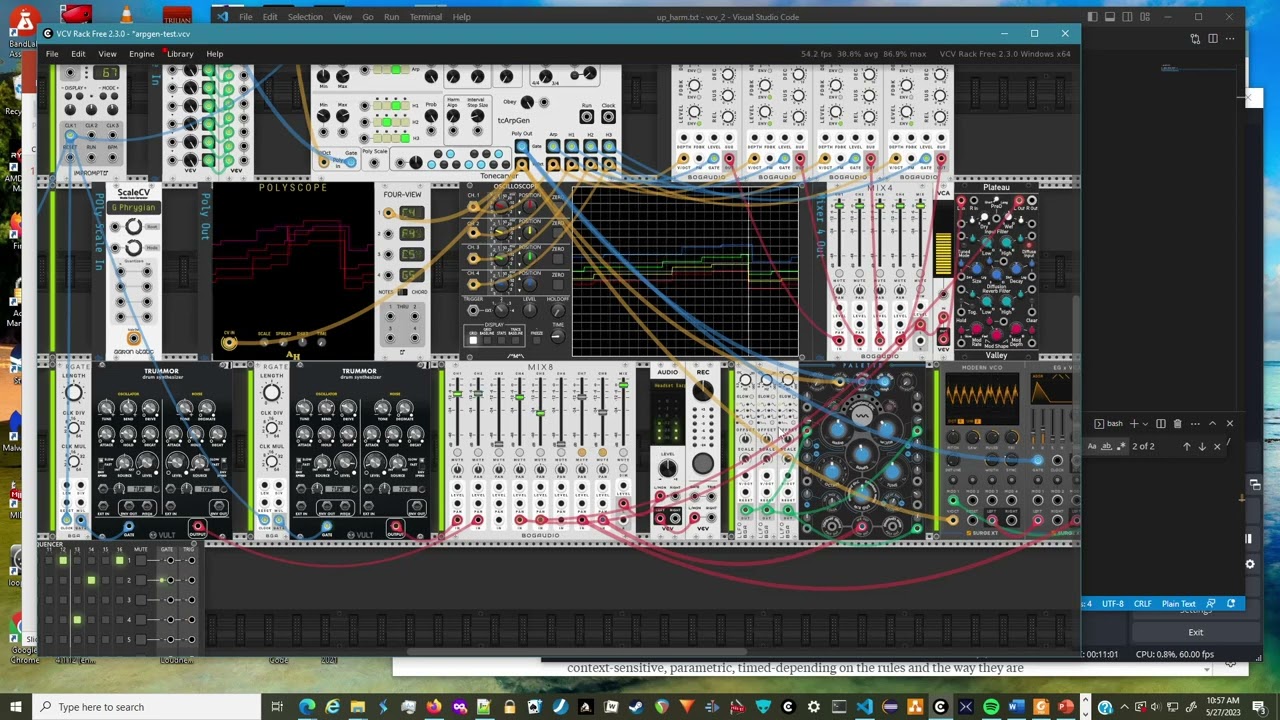Toggle Oscilloscope CH.4 ZERO button

coord(557,284)
